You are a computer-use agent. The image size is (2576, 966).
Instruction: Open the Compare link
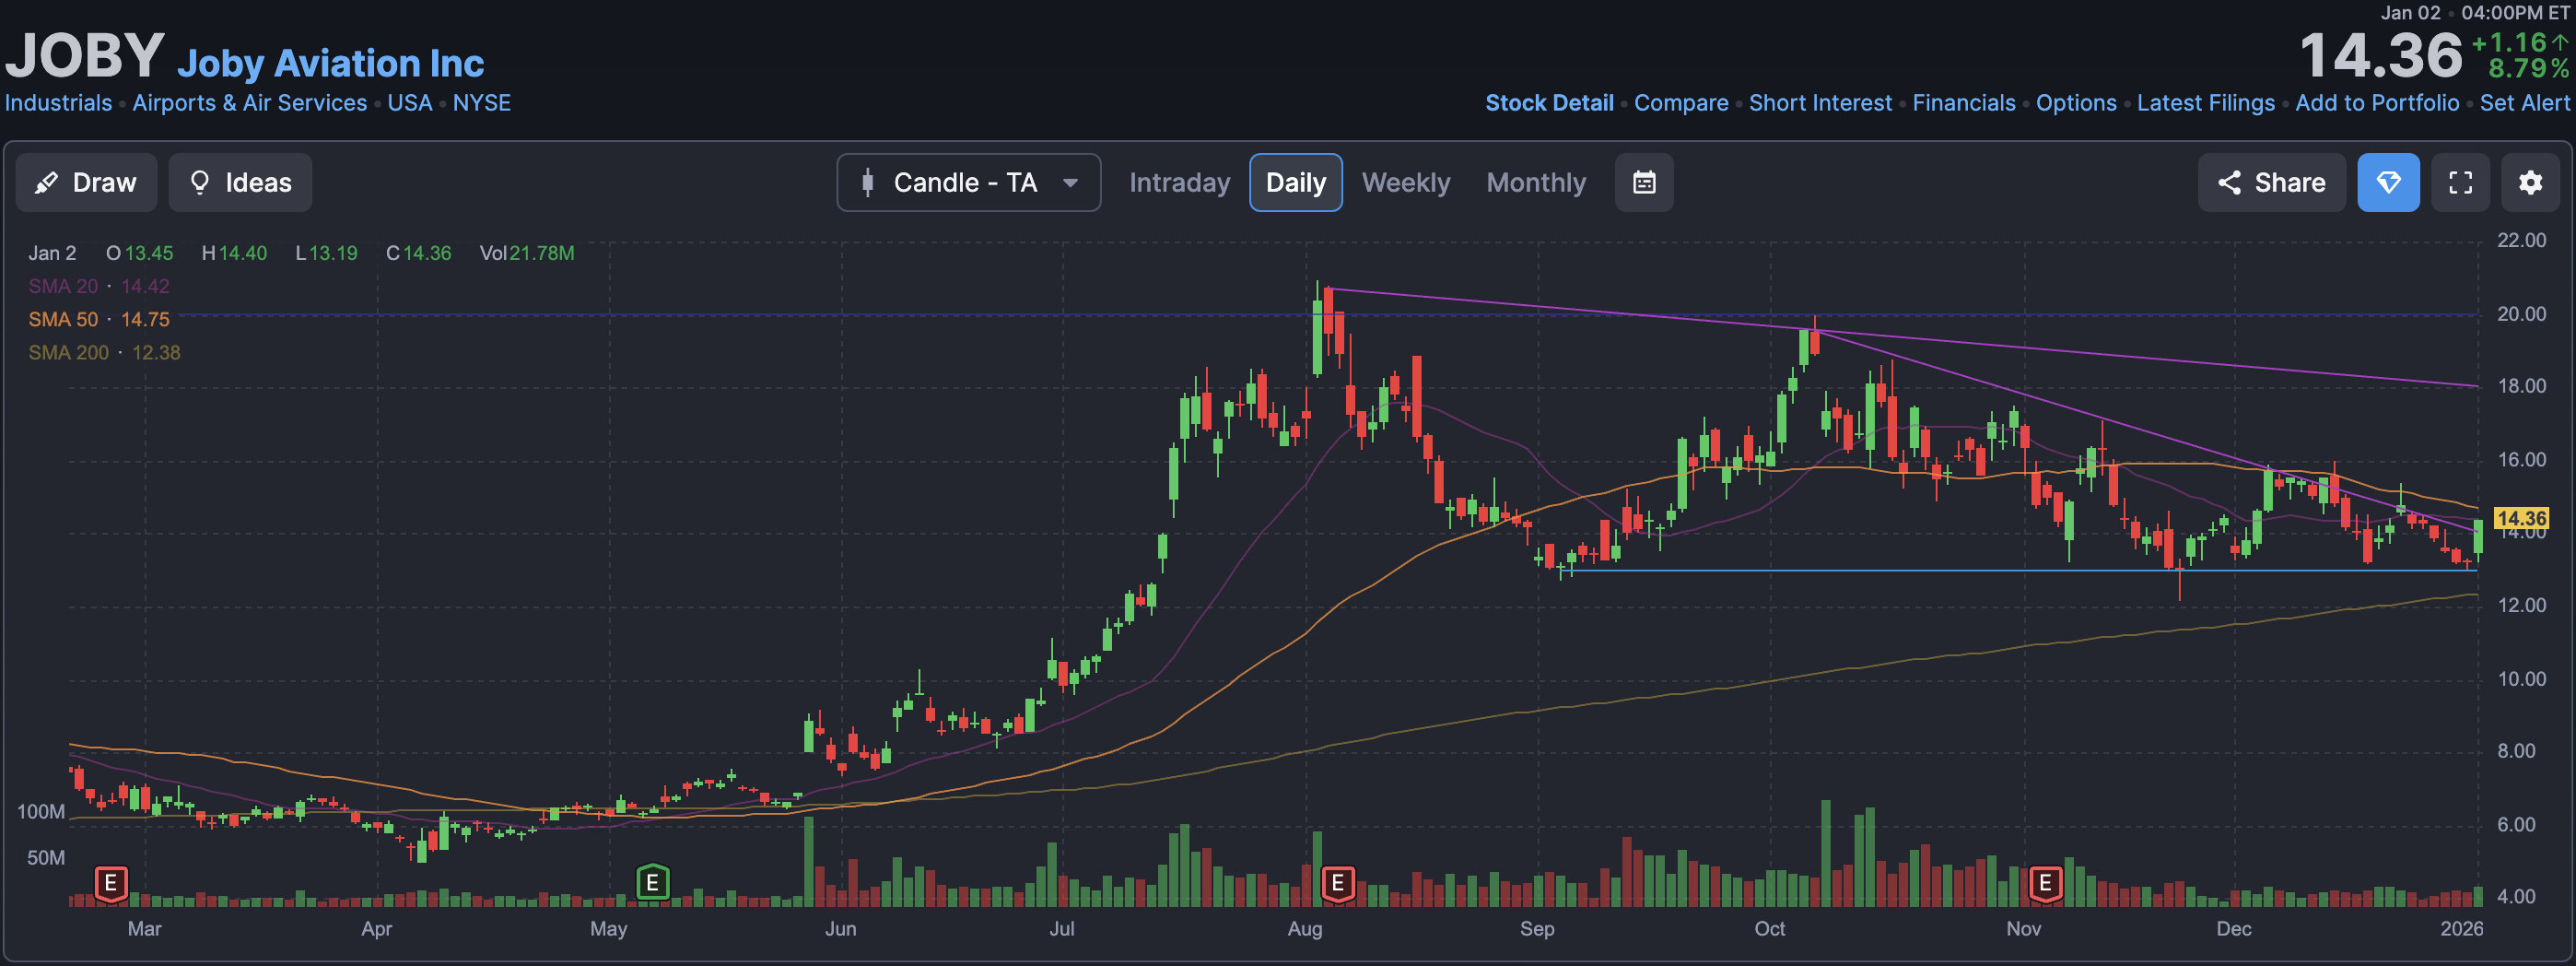[1680, 103]
